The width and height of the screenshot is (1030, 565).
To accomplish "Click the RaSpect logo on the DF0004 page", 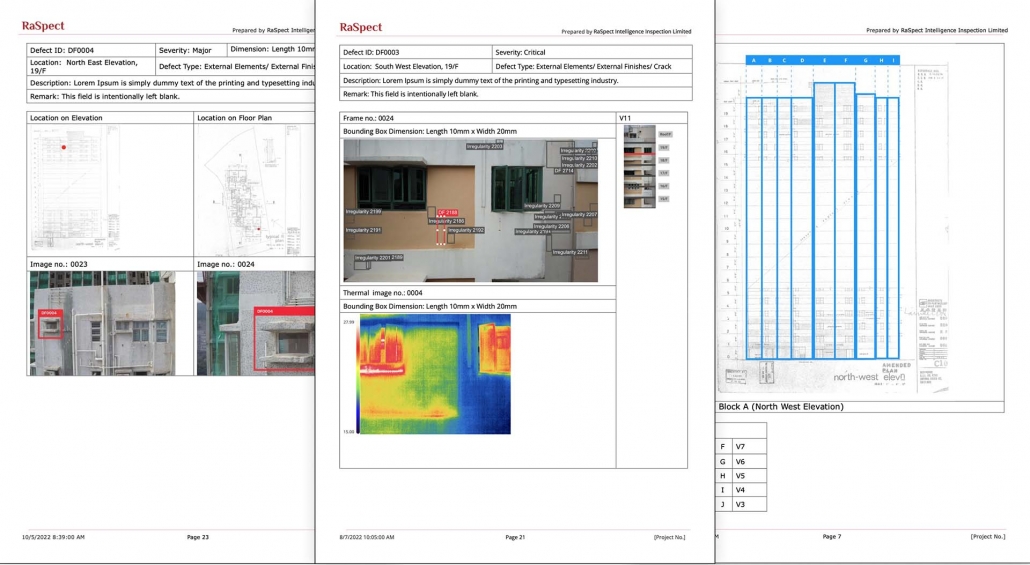I will click(43, 26).
